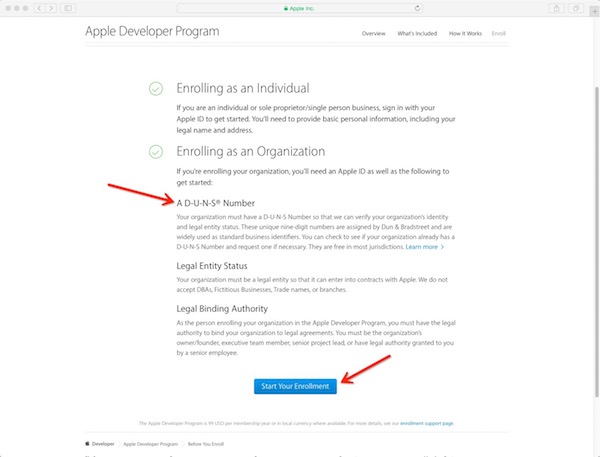Select the Enroll tab
Screen dimensions: 600x457
(x=499, y=33)
